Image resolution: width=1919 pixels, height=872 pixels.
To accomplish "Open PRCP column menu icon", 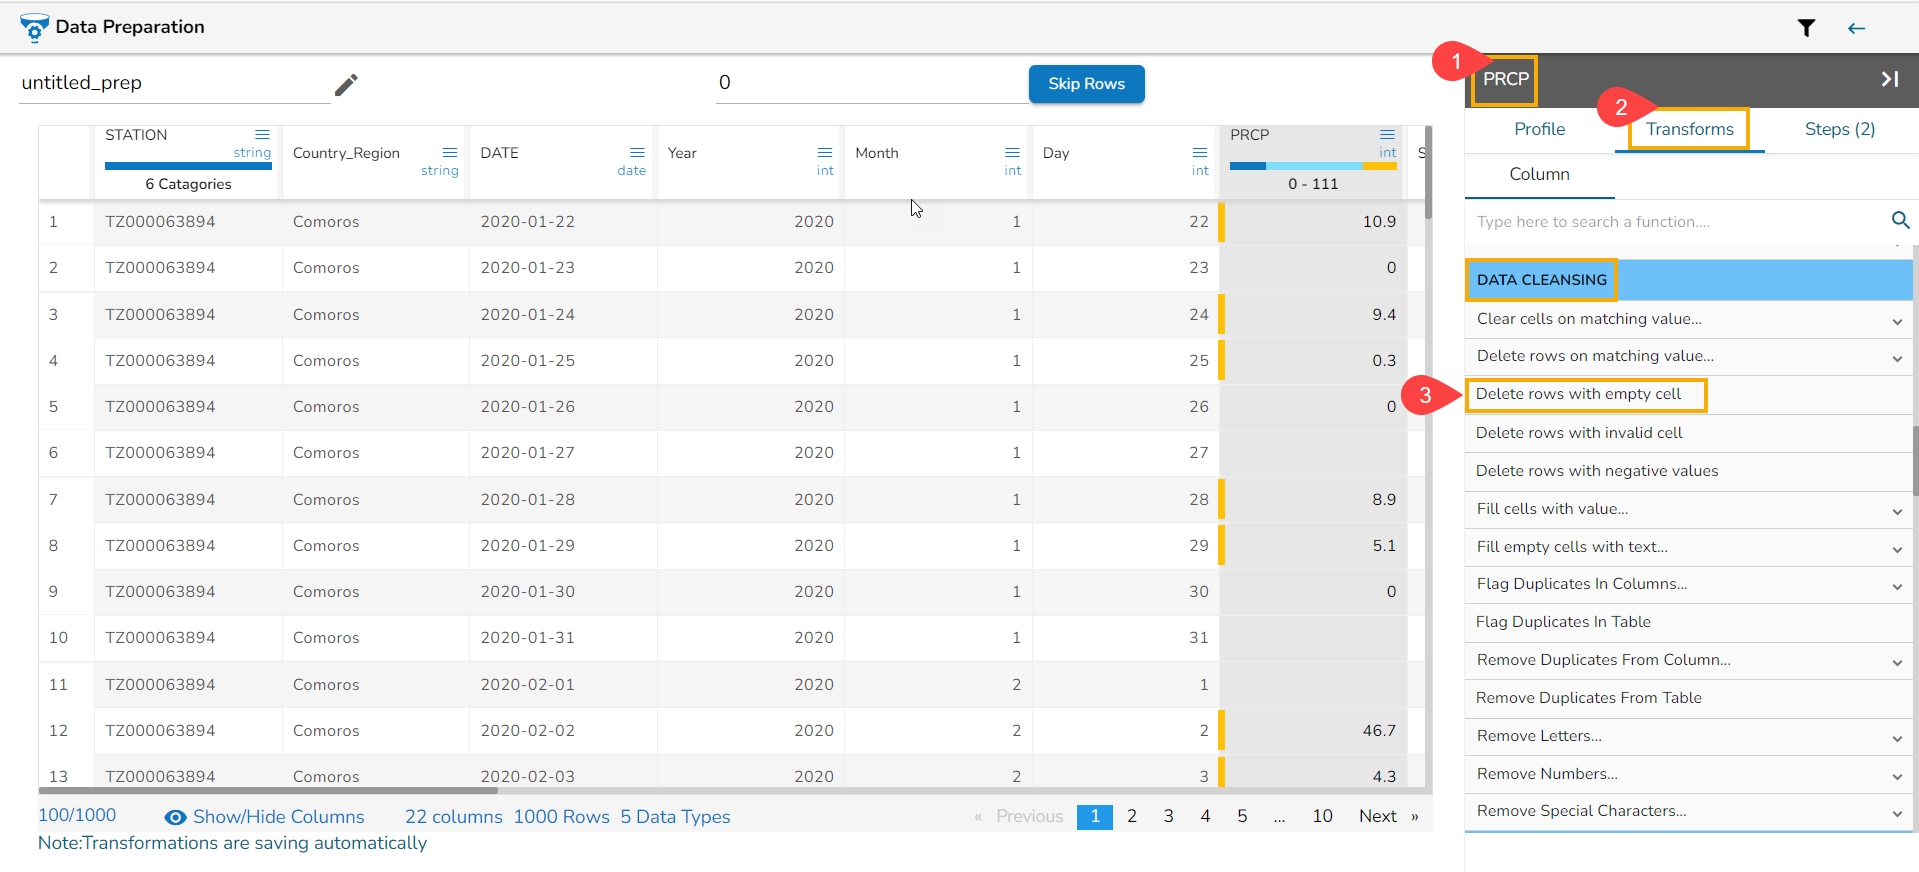I will (x=1387, y=135).
